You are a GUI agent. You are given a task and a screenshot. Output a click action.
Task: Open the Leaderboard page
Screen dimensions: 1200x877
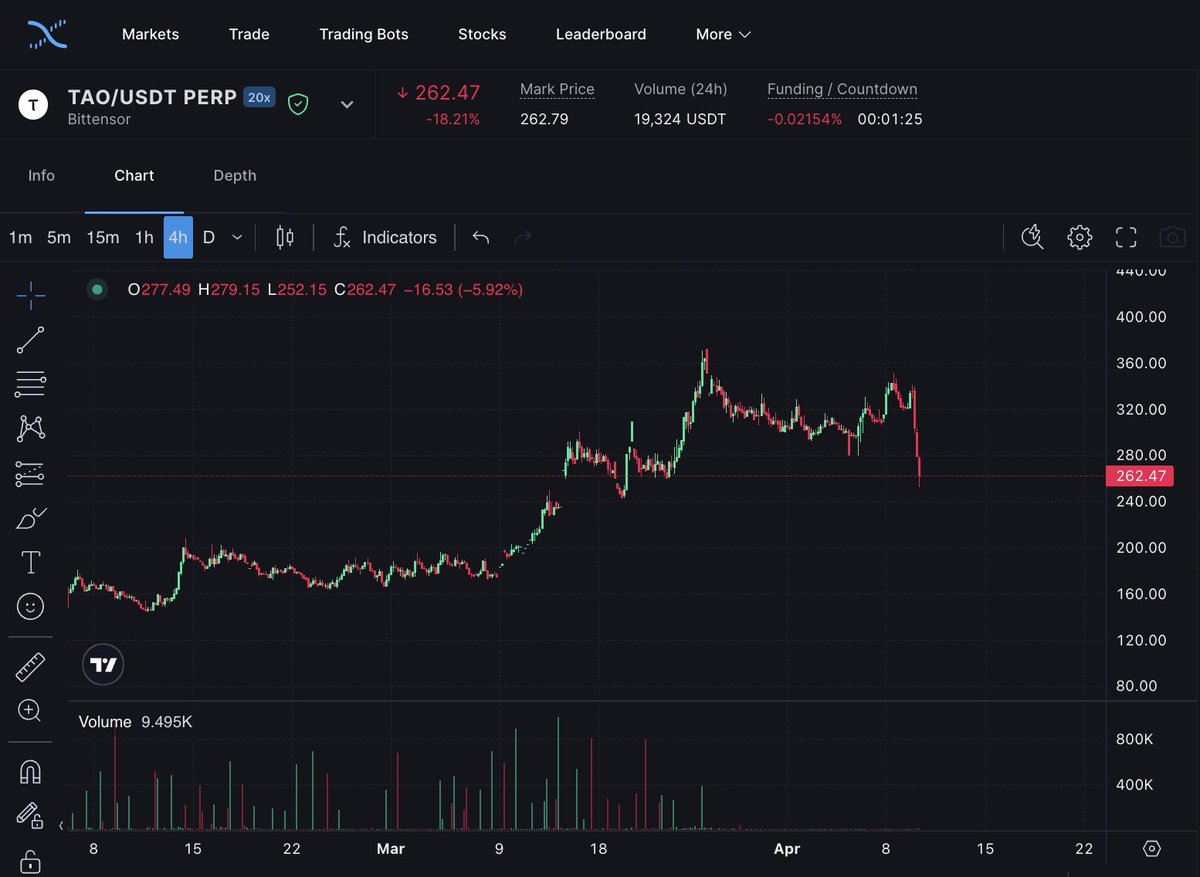(x=601, y=34)
